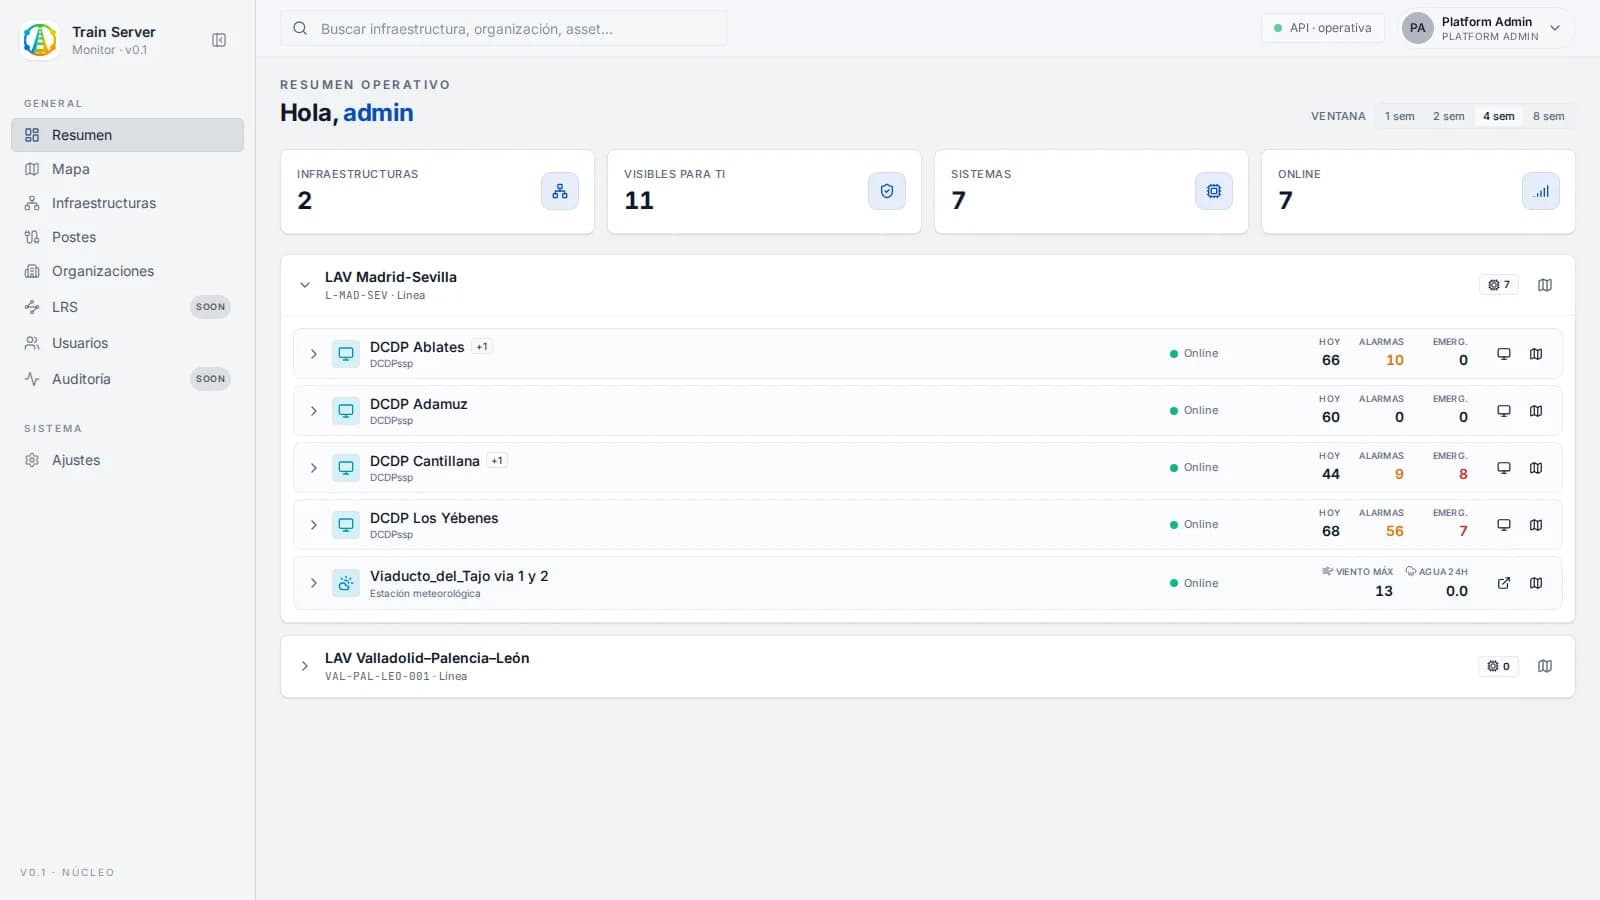Expand the LAV Valladolid–Palencia–León section
The height and width of the screenshot is (900, 1600).
305,666
